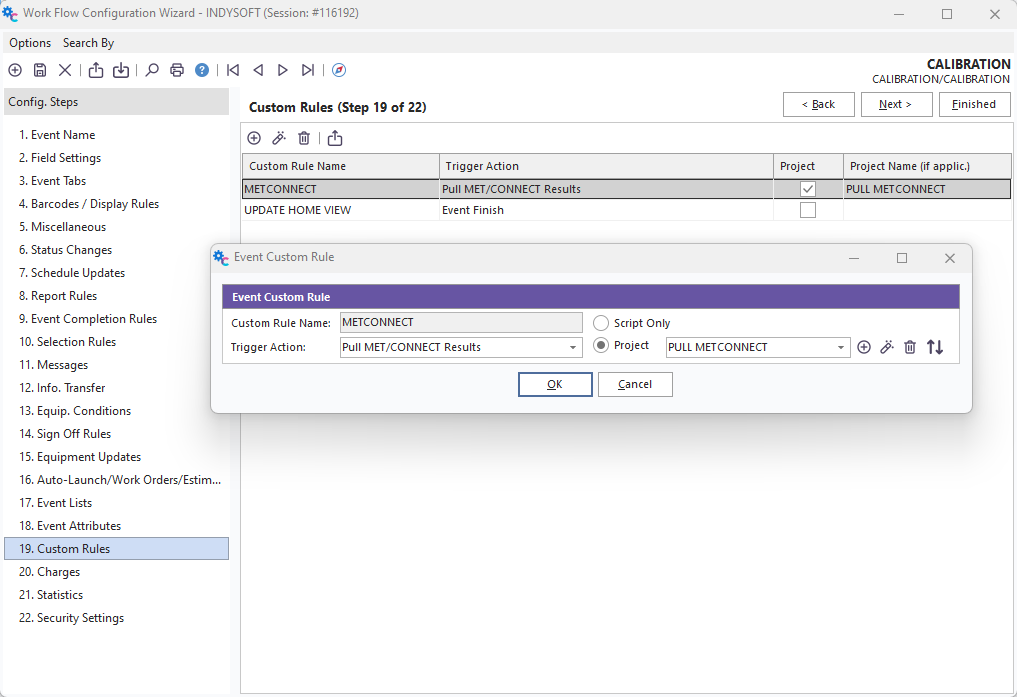Viewport: 1017px width, 697px height.
Task: Click the trash icon beside the PULL METCONNECT project dropdown
Action: (x=910, y=347)
